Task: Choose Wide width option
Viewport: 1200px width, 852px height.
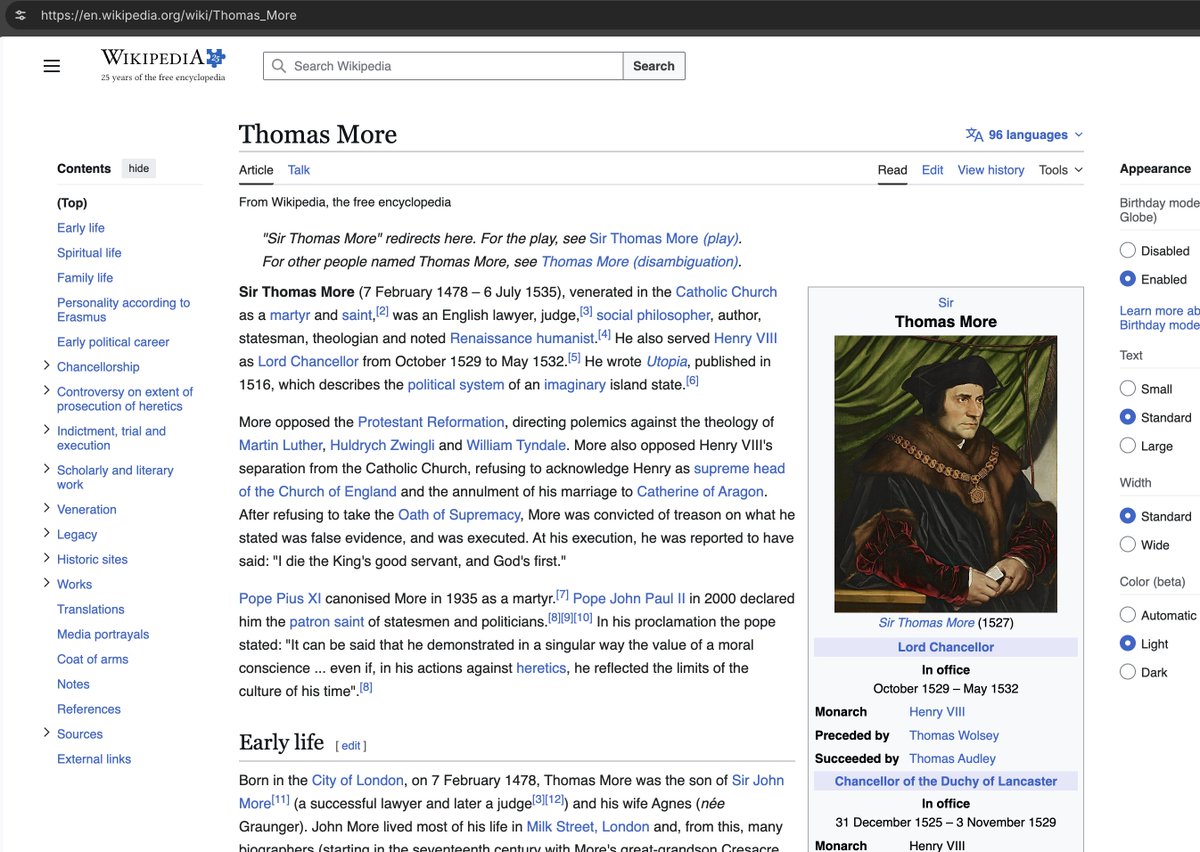Action: click(x=1128, y=545)
